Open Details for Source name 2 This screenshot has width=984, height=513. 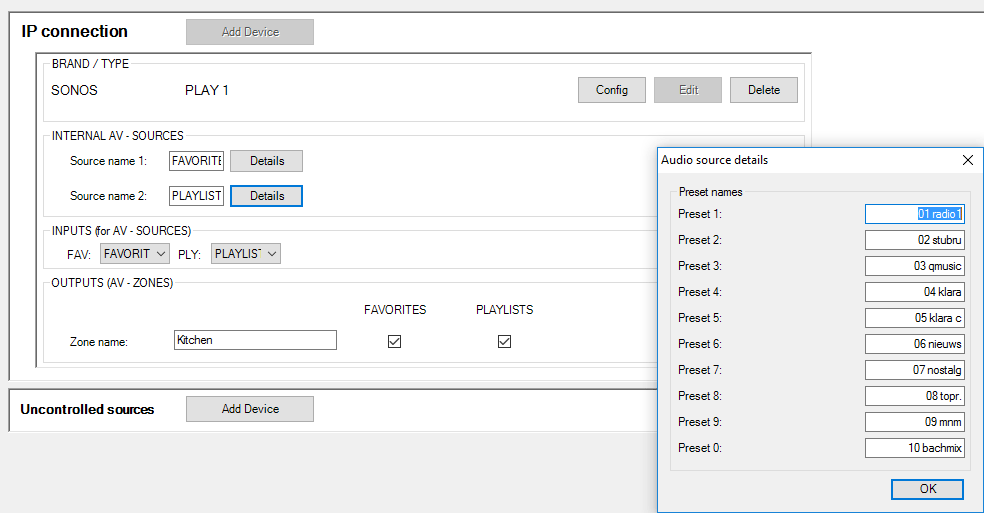tap(266, 196)
